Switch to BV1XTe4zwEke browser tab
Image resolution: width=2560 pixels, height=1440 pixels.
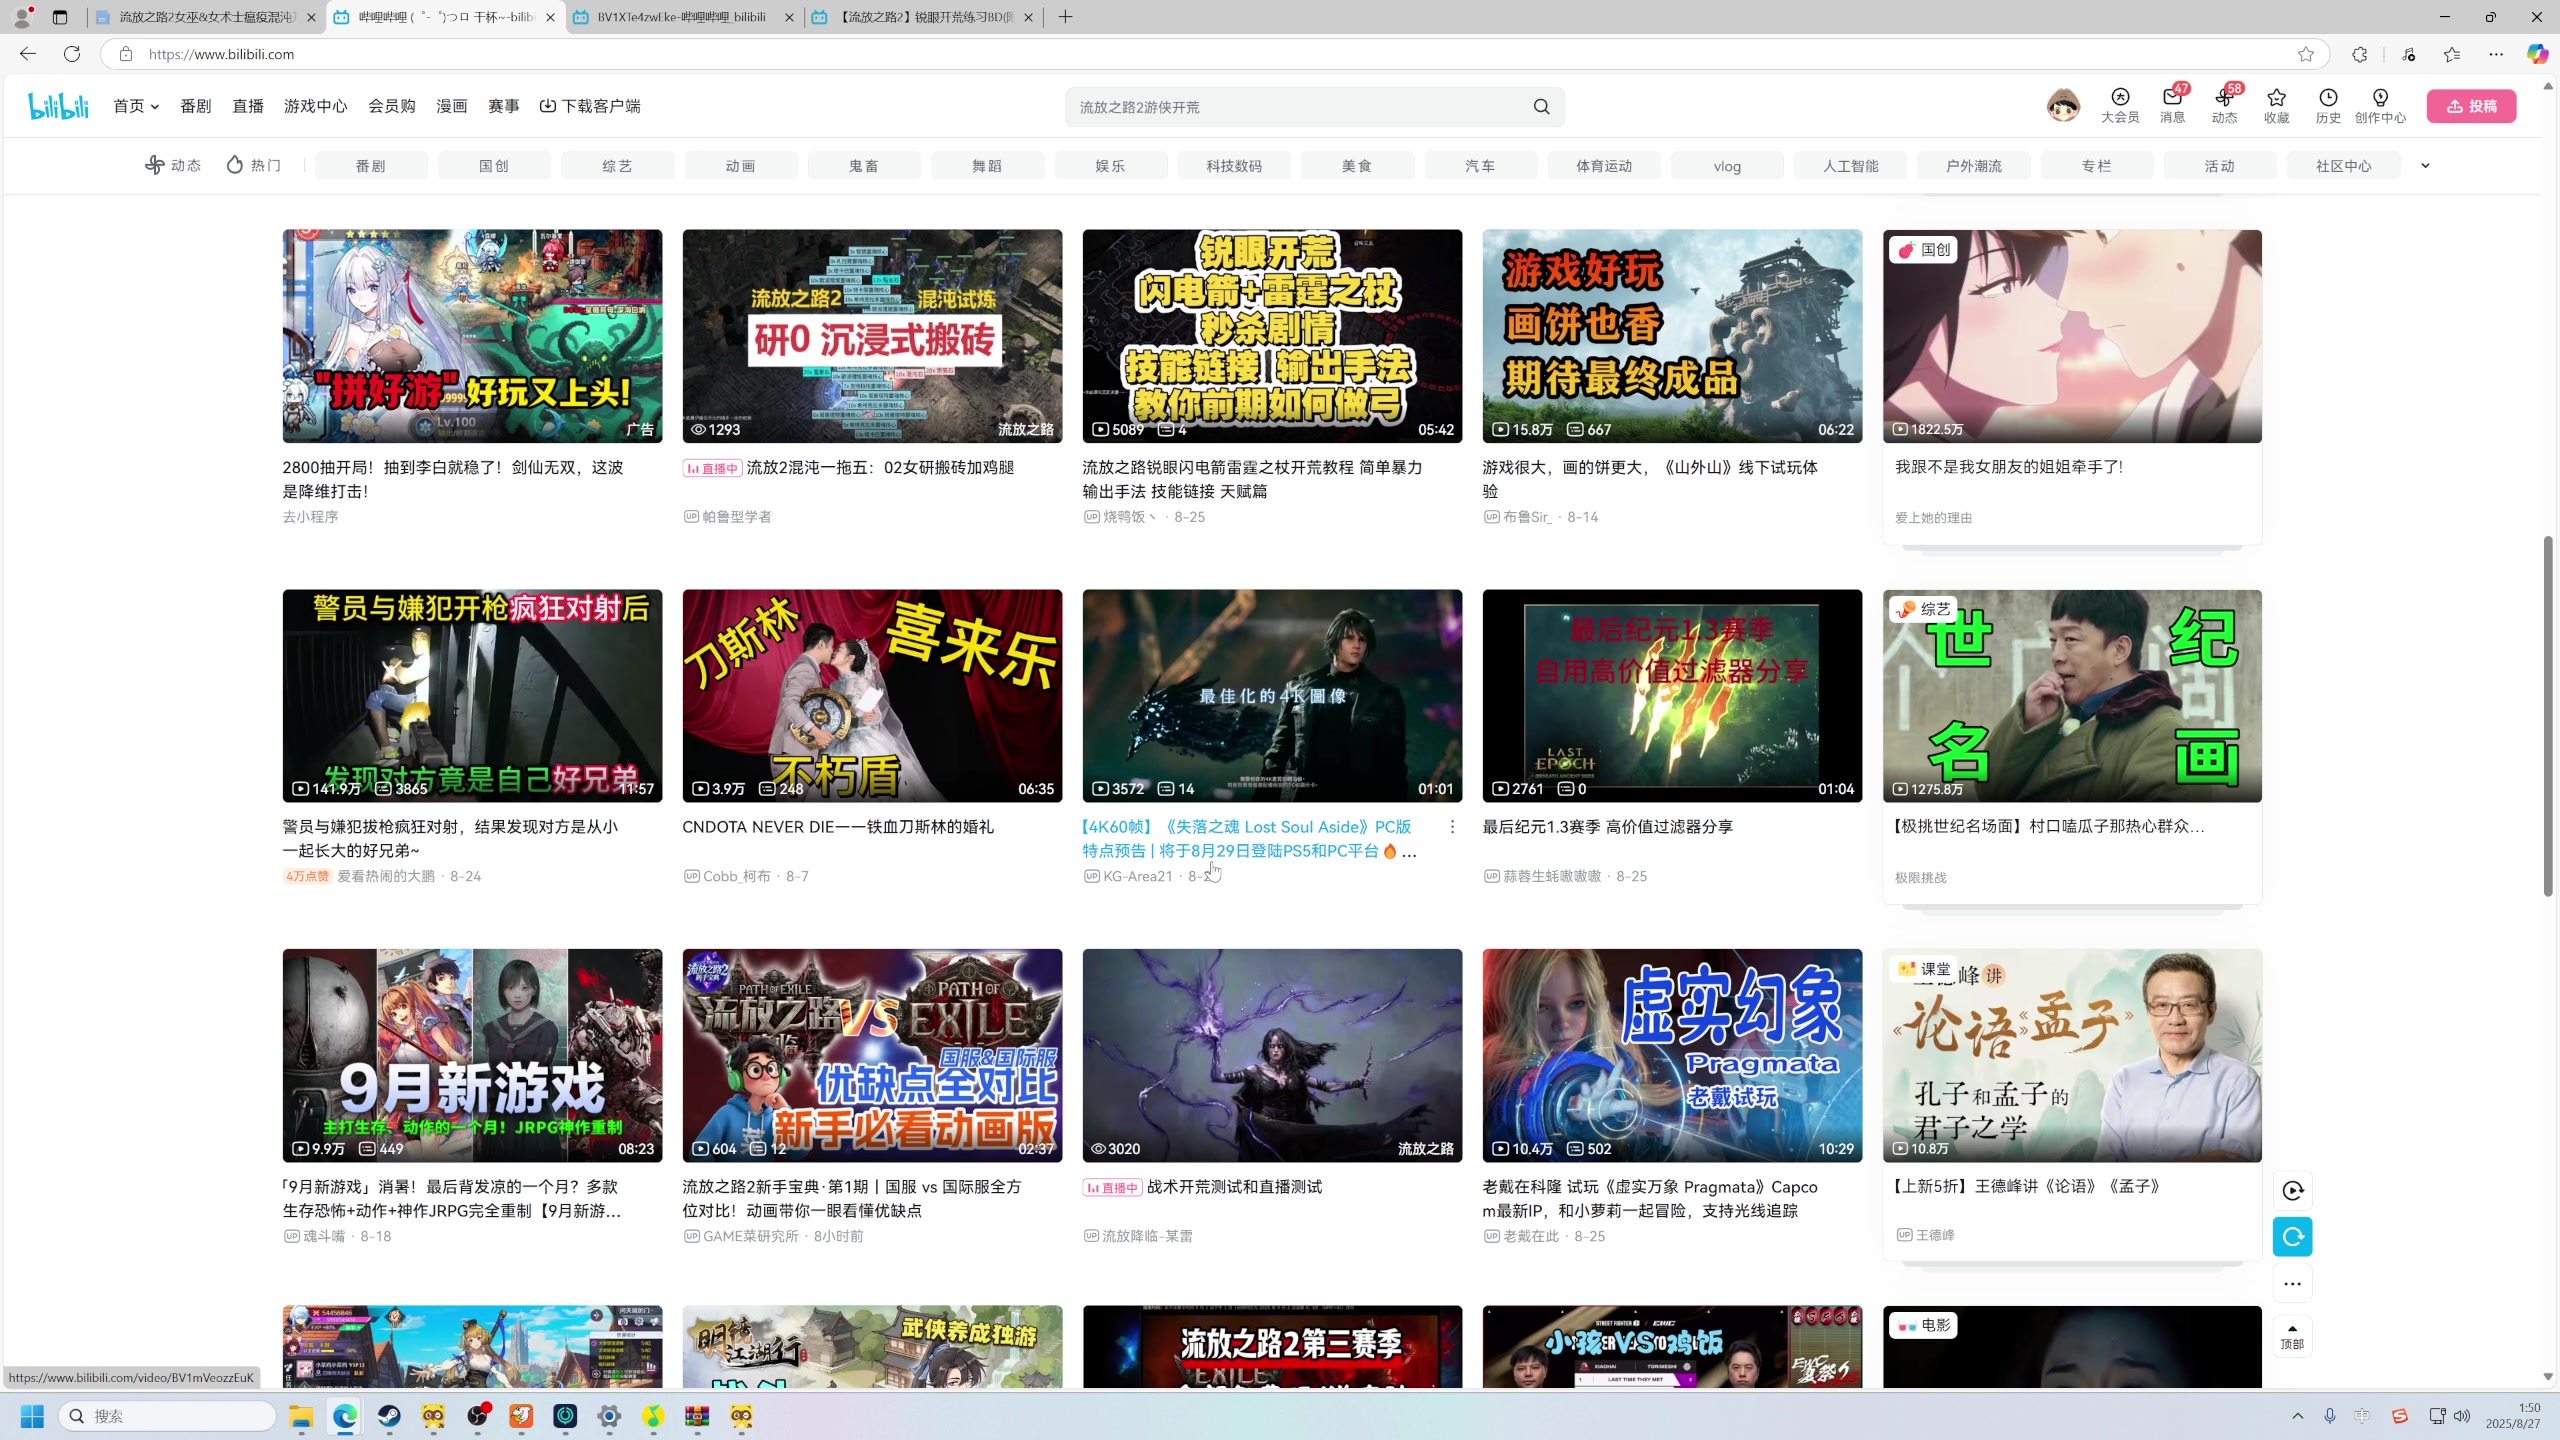[684, 17]
